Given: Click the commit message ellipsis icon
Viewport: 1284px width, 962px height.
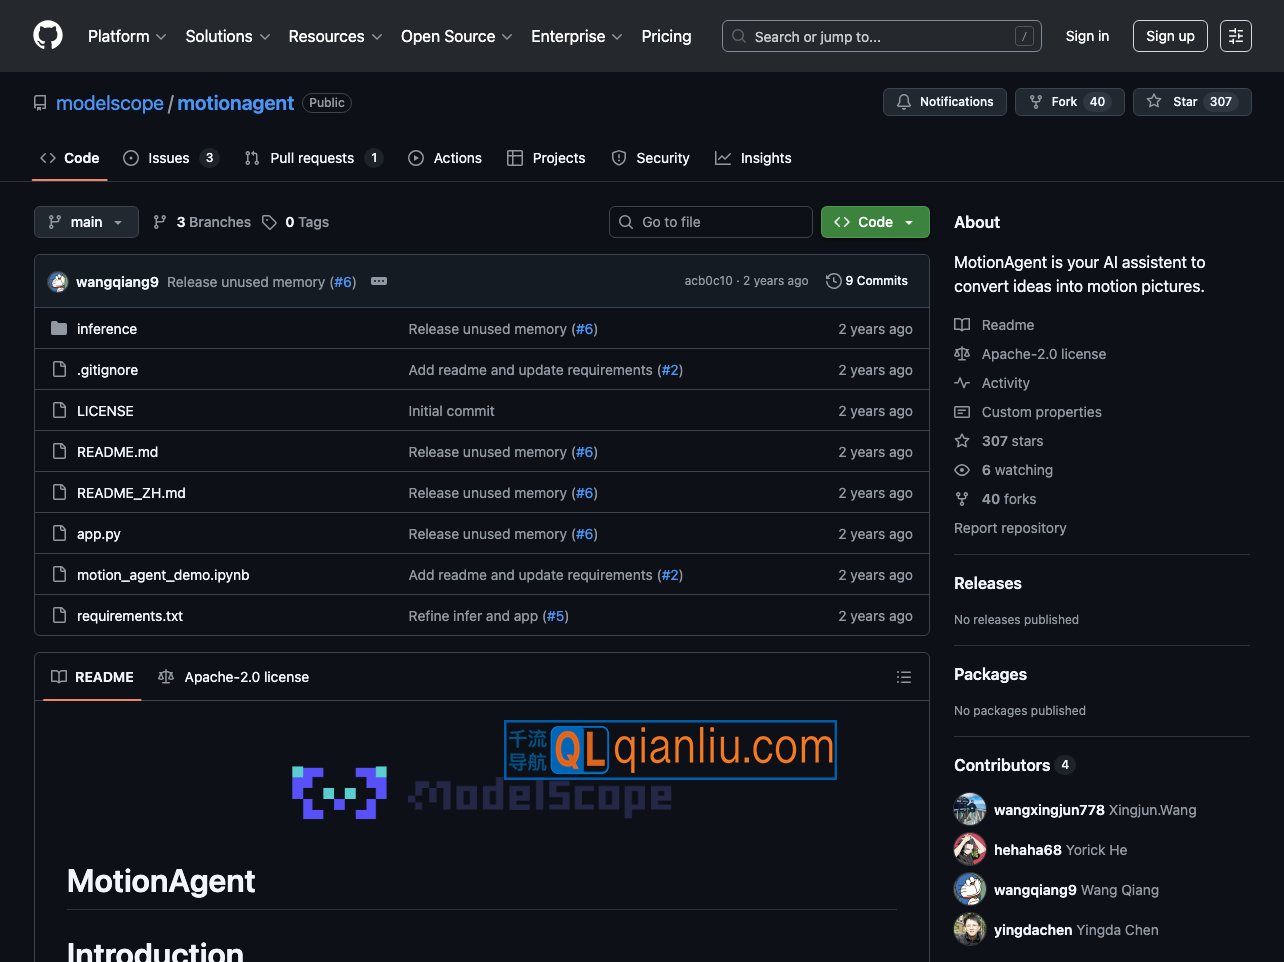Looking at the screenshot, I should pyautogui.click(x=379, y=281).
